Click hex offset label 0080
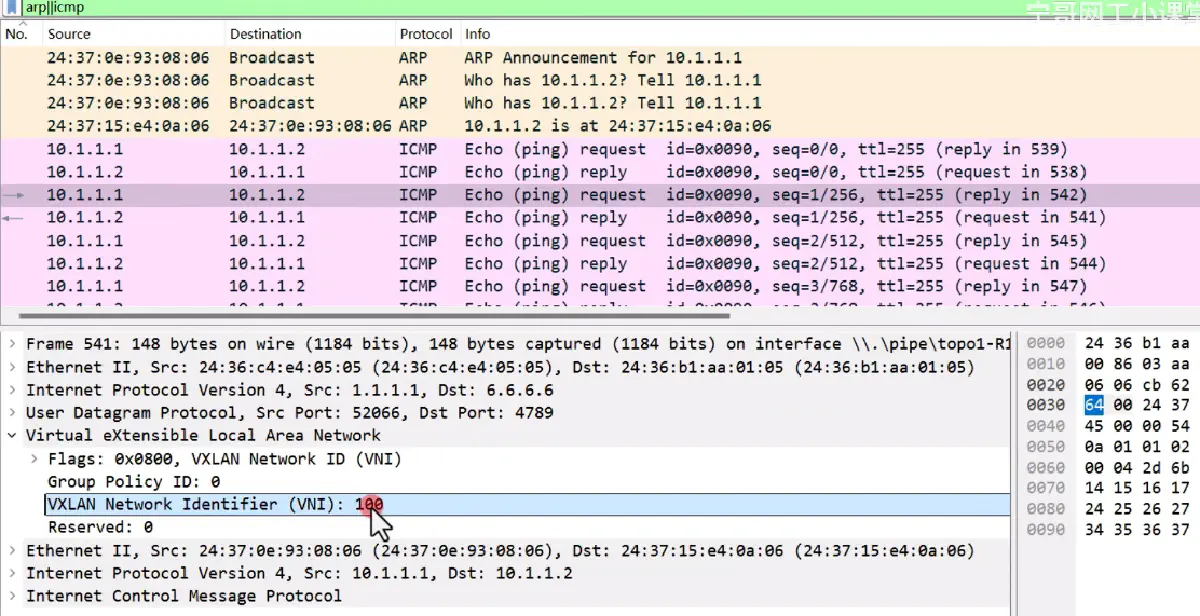Screen dimensions: 1200x616 click(x=1046, y=509)
